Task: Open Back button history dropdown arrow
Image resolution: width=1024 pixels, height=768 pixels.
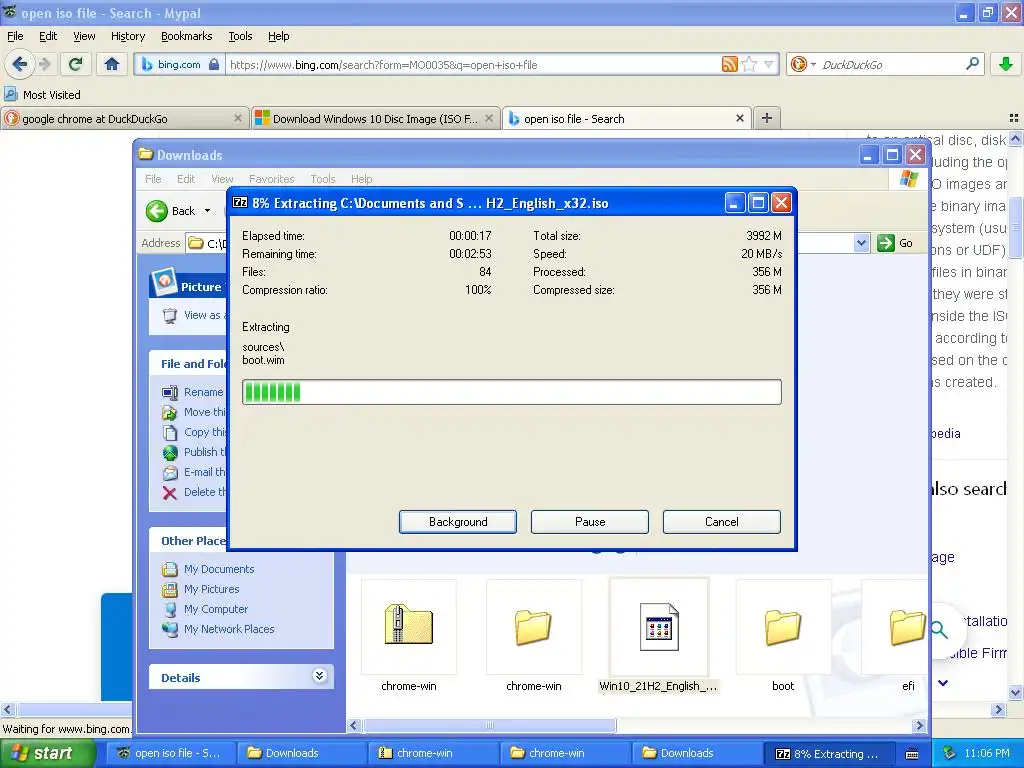Action: tap(208, 211)
